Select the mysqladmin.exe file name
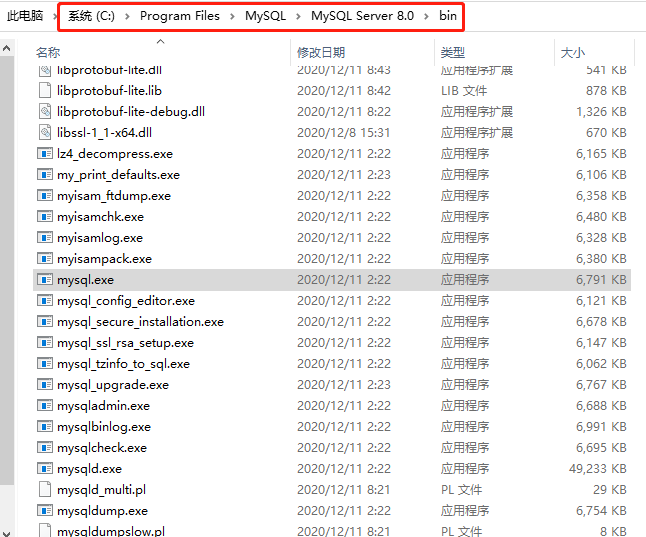 click(x=103, y=406)
